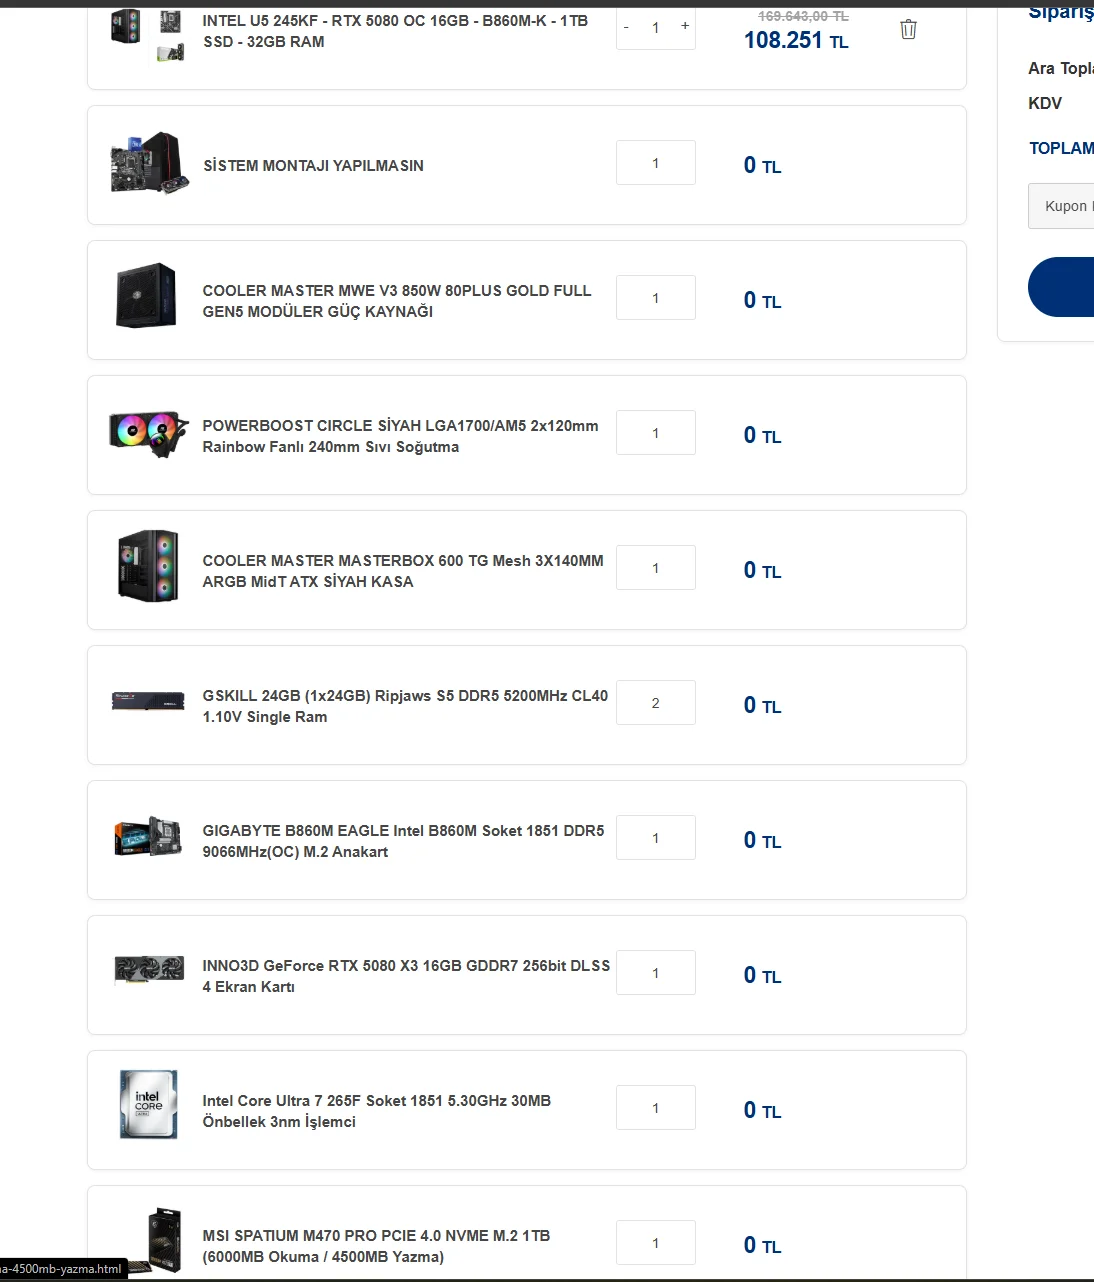Viewport: 1094px width, 1282px height.
Task: Select 0 TL price of INNO3D RTX 5080 row
Action: click(x=762, y=976)
